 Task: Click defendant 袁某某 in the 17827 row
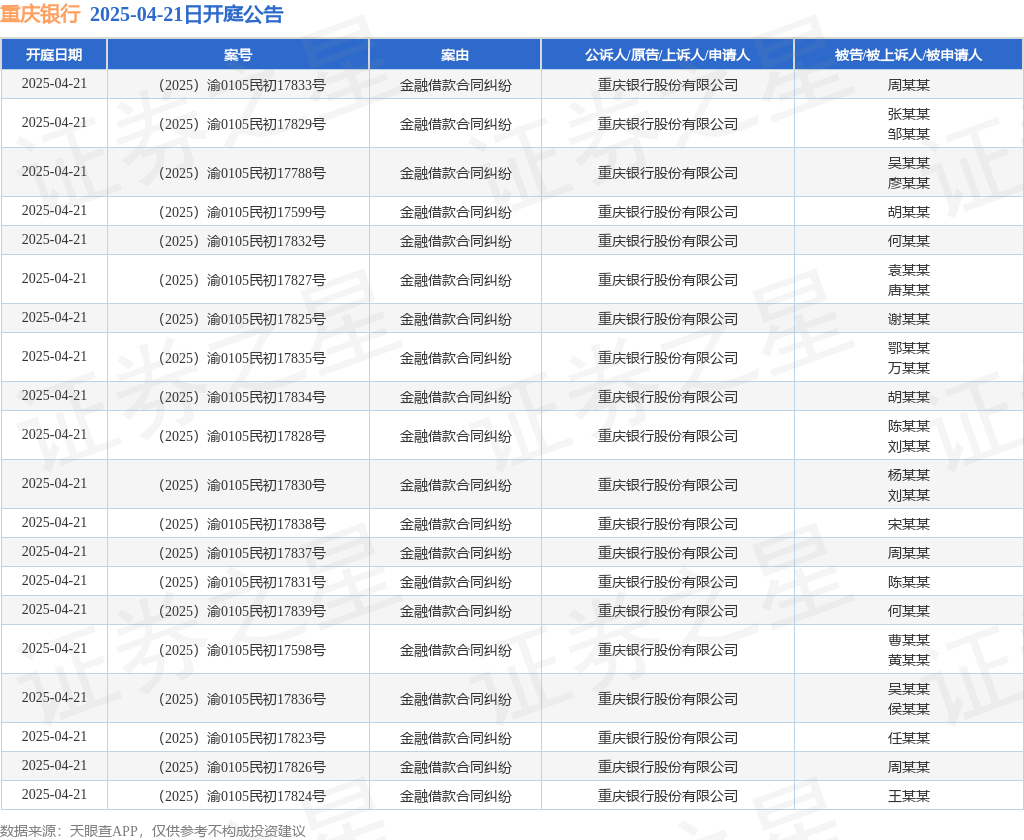(x=908, y=270)
